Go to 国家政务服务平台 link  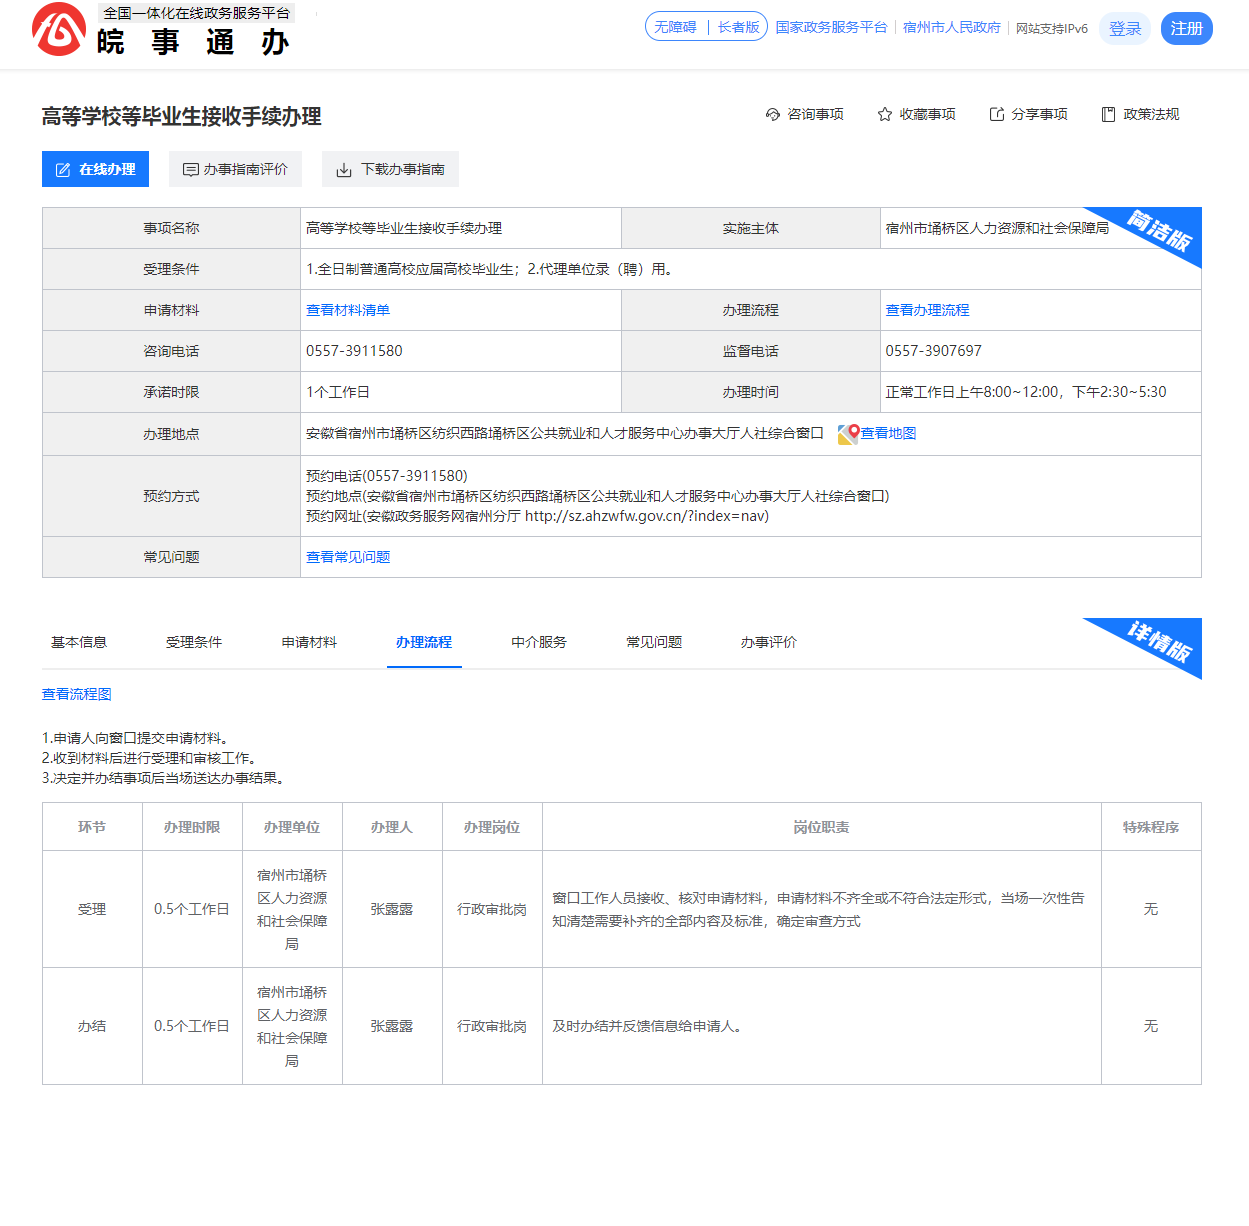(831, 27)
